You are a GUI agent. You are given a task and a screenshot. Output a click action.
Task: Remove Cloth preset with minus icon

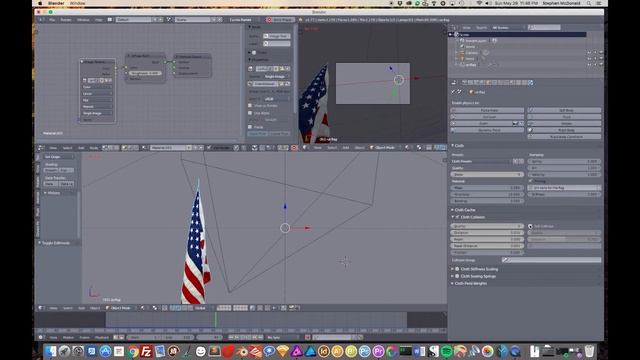pyautogui.click(x=521, y=161)
